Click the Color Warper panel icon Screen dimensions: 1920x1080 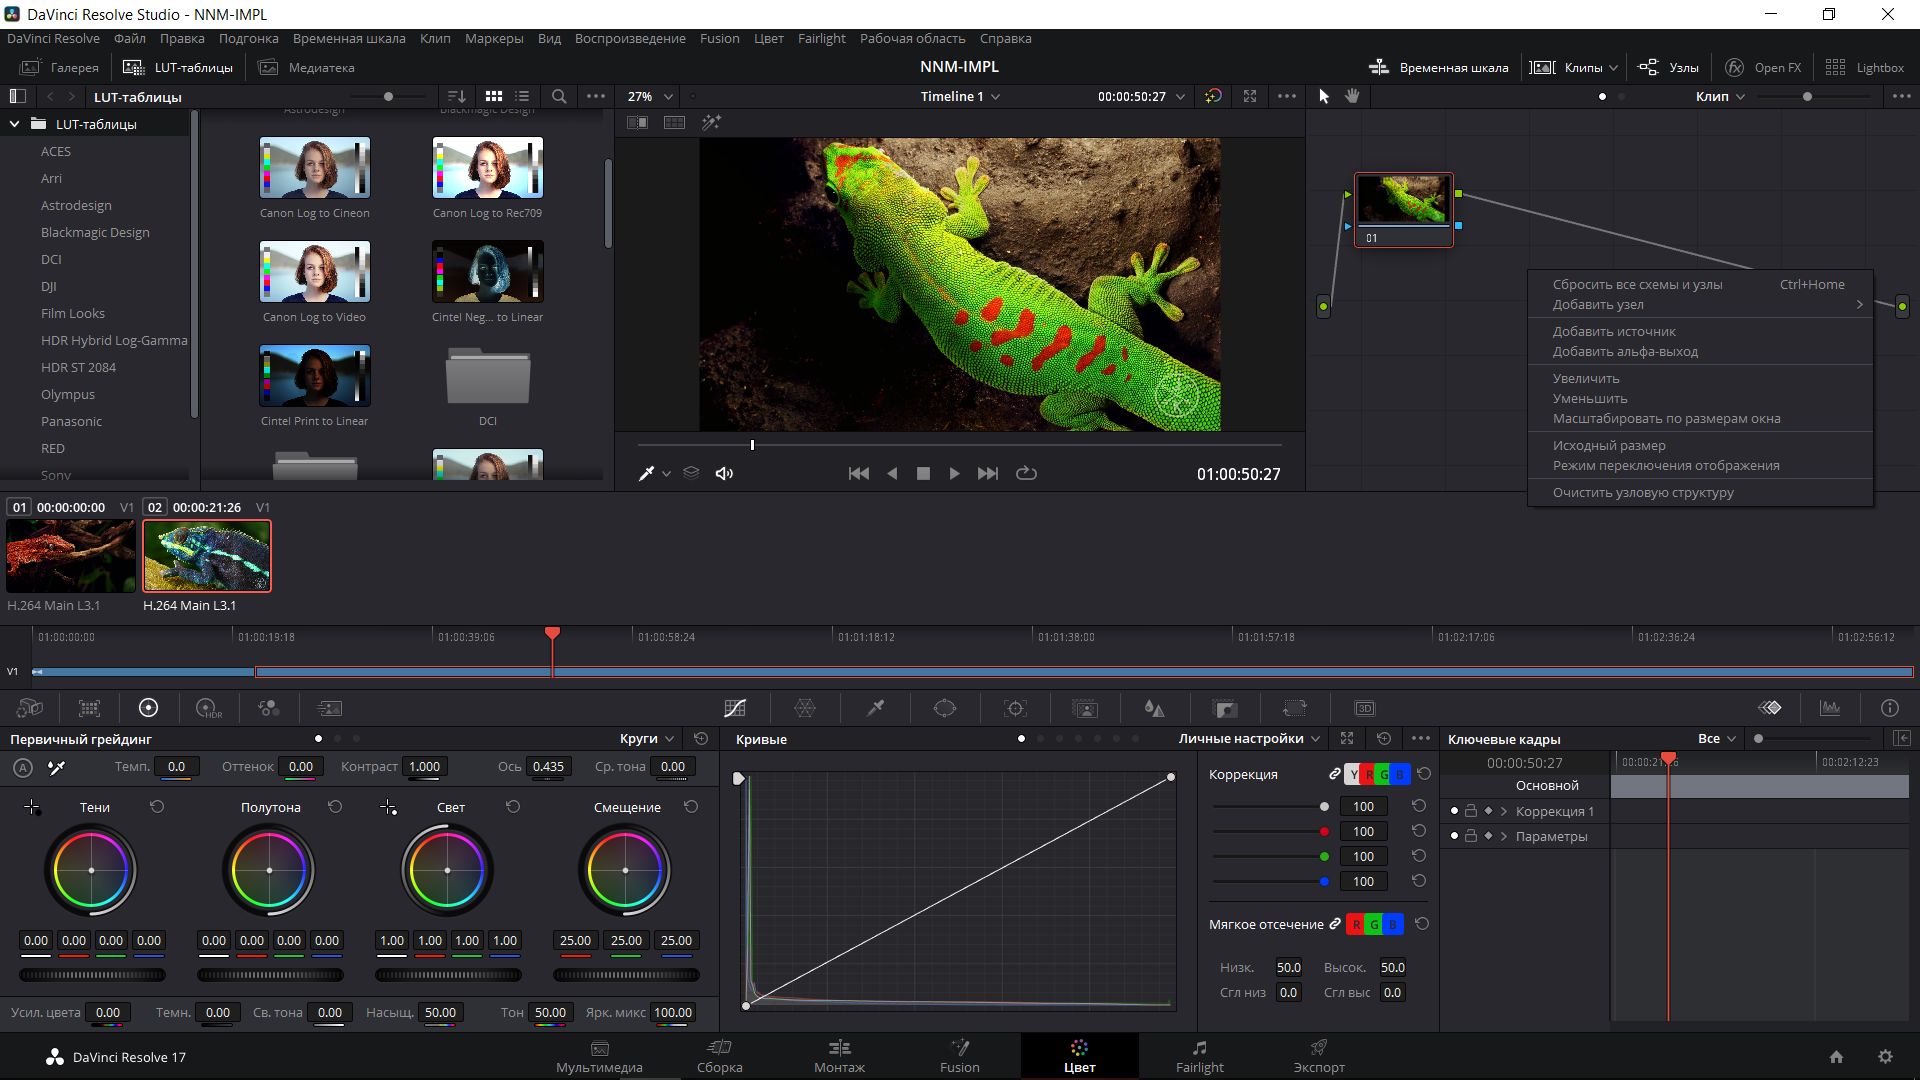click(806, 708)
